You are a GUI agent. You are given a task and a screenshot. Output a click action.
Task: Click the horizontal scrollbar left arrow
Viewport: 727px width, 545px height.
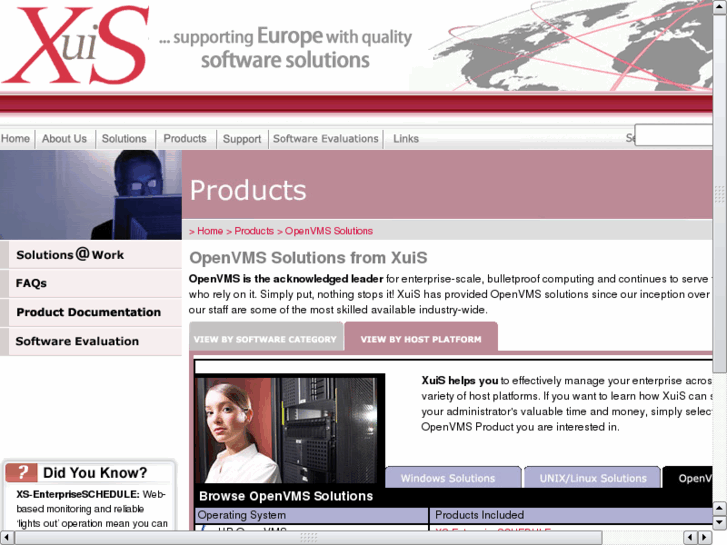tap(7, 538)
